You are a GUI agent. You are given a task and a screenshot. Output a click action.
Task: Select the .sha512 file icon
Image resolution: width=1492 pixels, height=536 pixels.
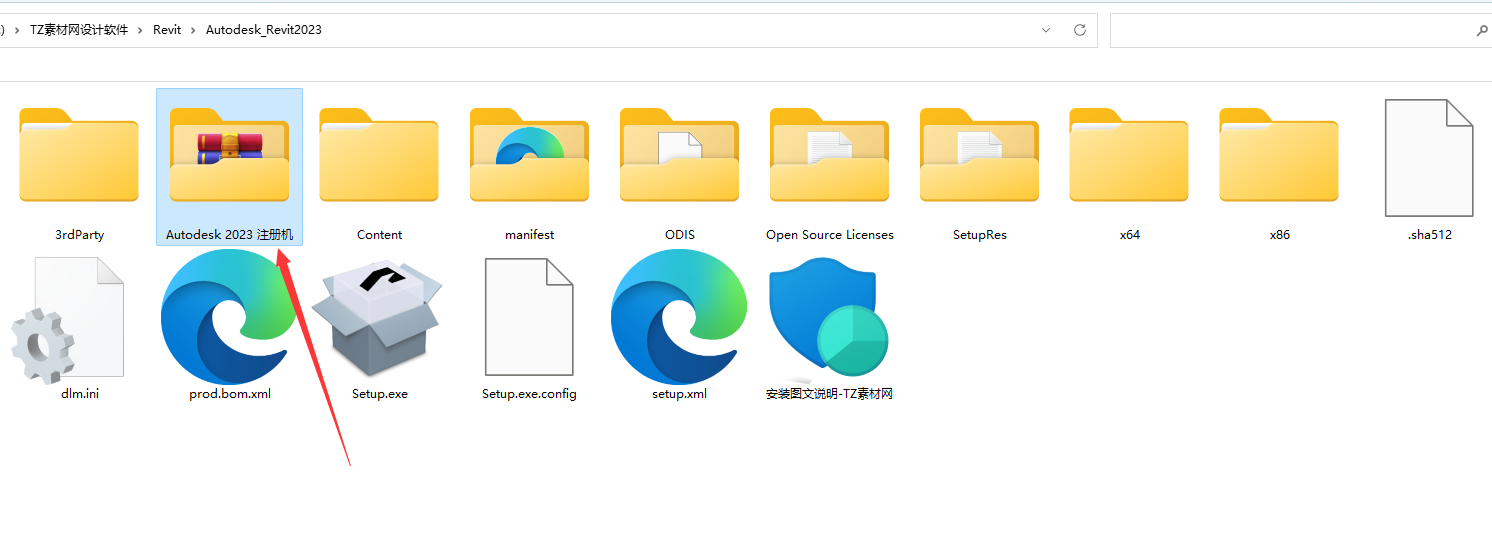point(1429,157)
